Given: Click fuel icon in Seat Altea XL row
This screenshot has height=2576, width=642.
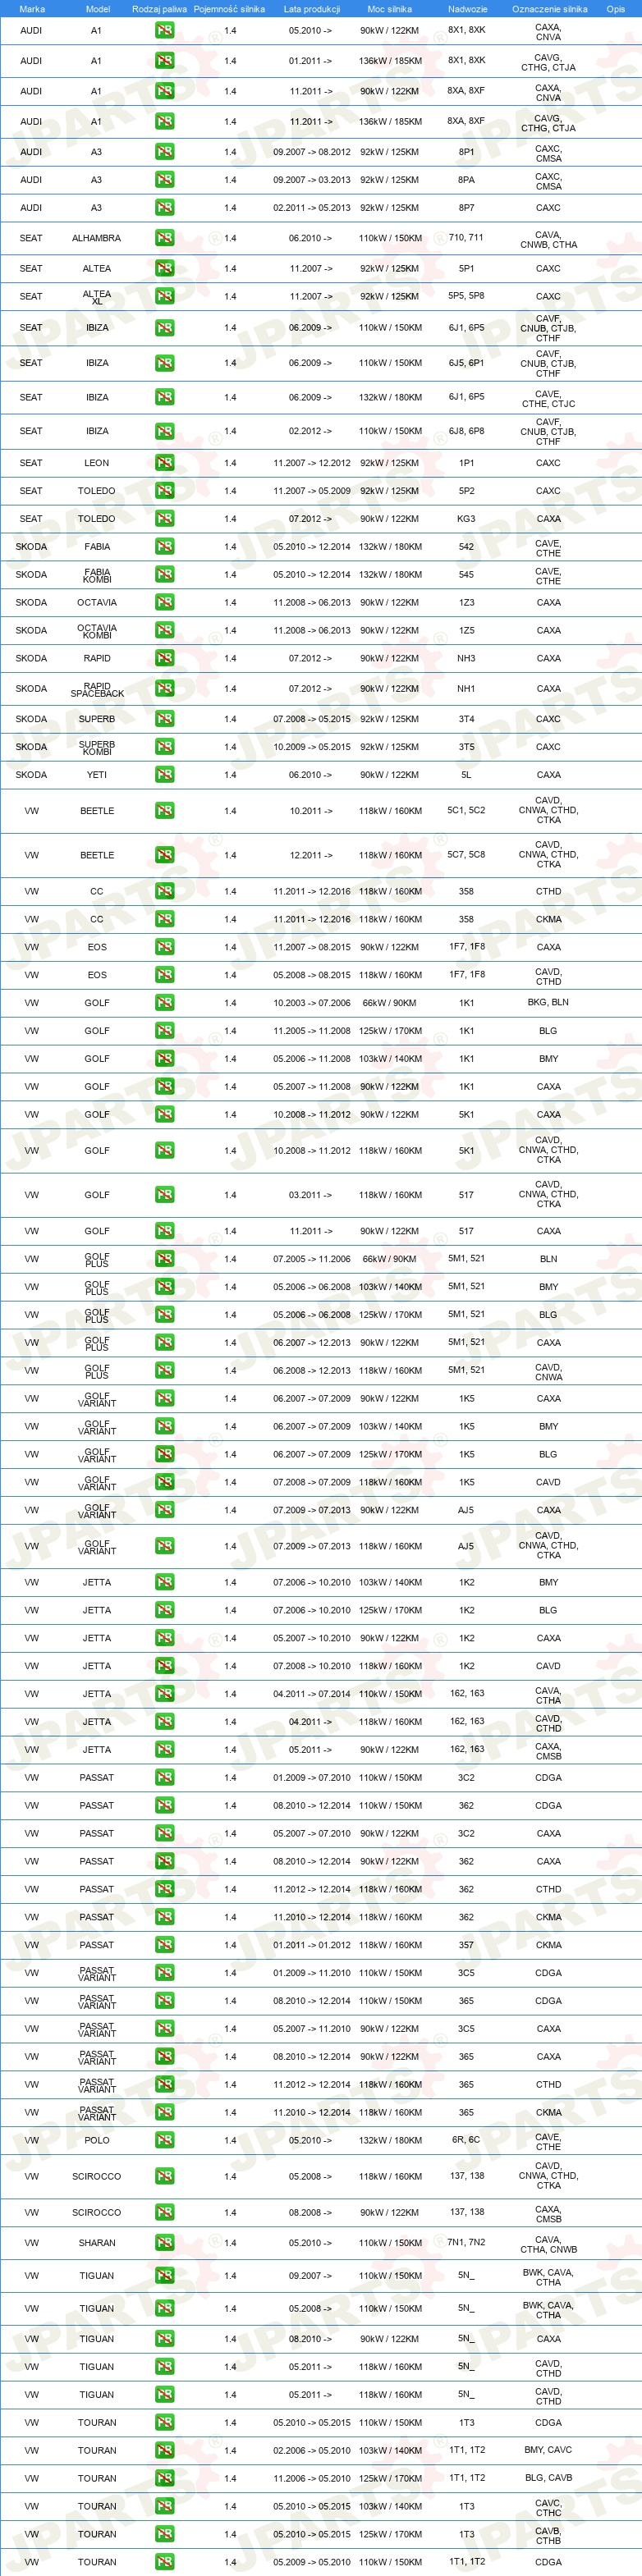Looking at the screenshot, I should [164, 296].
